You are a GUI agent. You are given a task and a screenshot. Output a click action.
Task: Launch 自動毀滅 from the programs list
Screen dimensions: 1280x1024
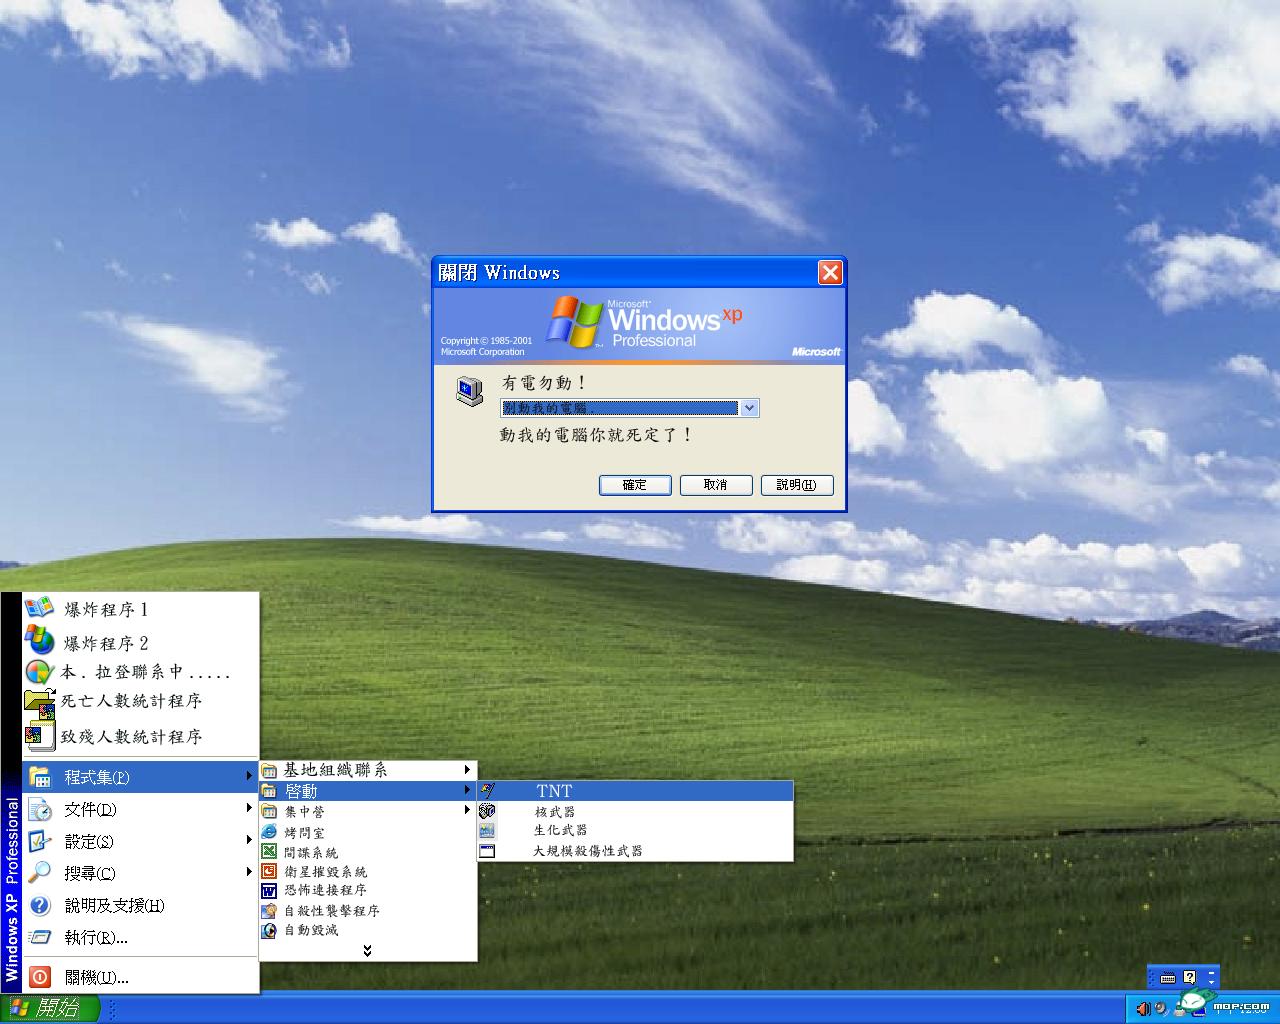(368, 930)
